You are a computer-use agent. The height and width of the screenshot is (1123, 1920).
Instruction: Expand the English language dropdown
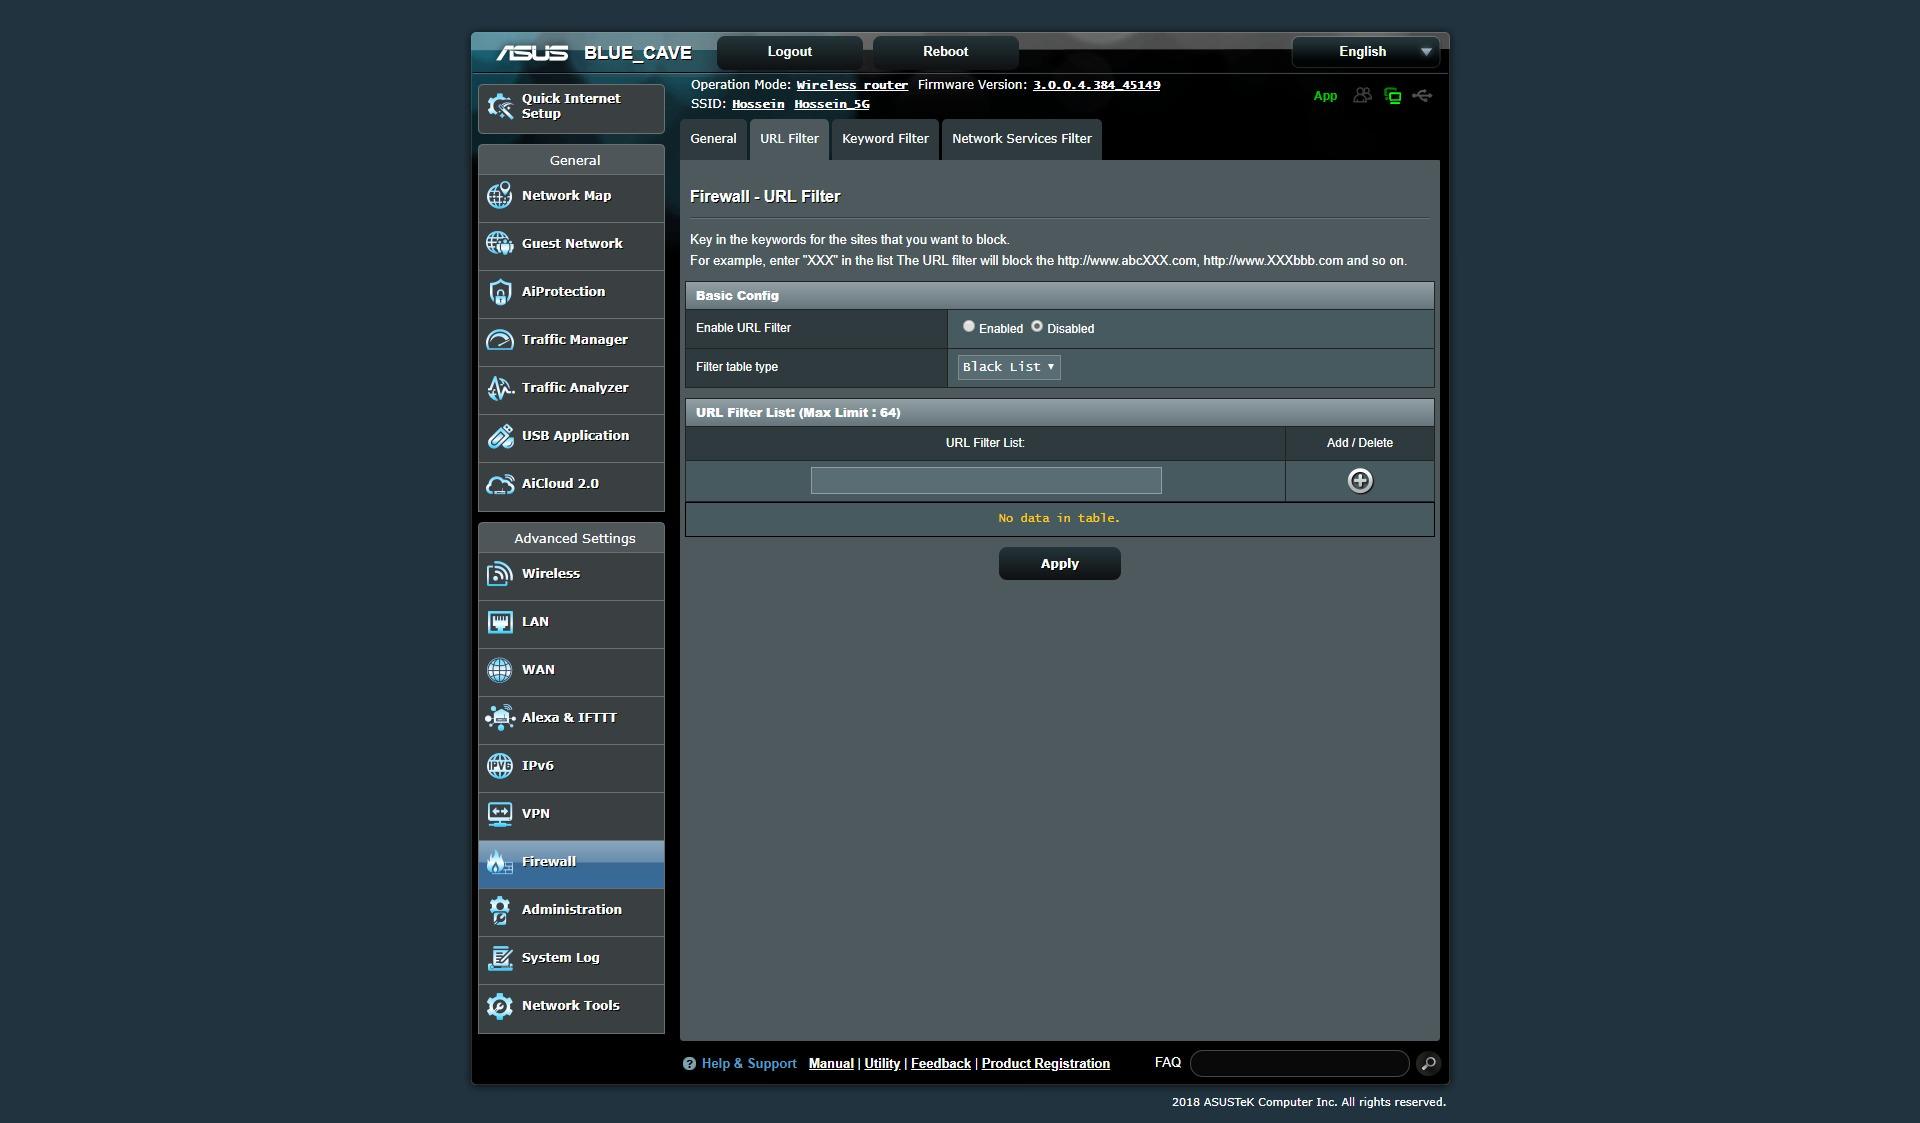pos(1365,52)
